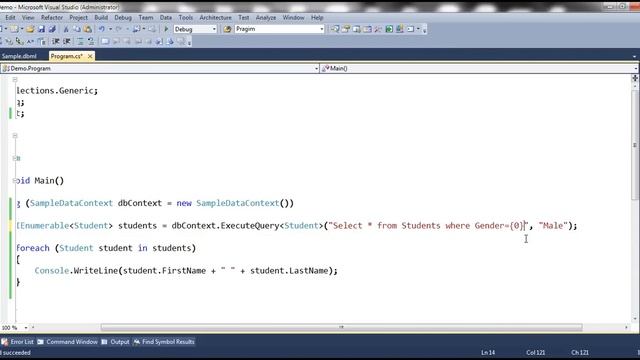Screen dimensions: 640x360
Task: Uncomment the selected lines
Action: pyautogui.click(x=91, y=41)
